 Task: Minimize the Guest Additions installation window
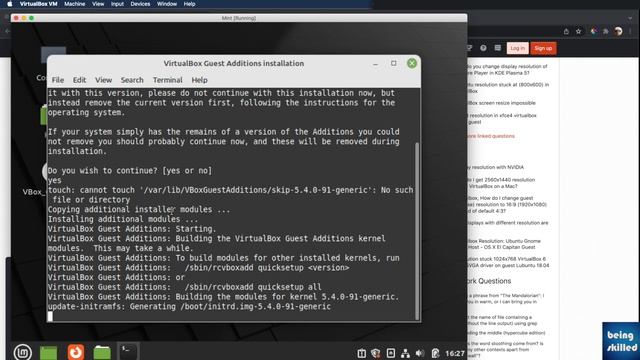click(x=375, y=64)
